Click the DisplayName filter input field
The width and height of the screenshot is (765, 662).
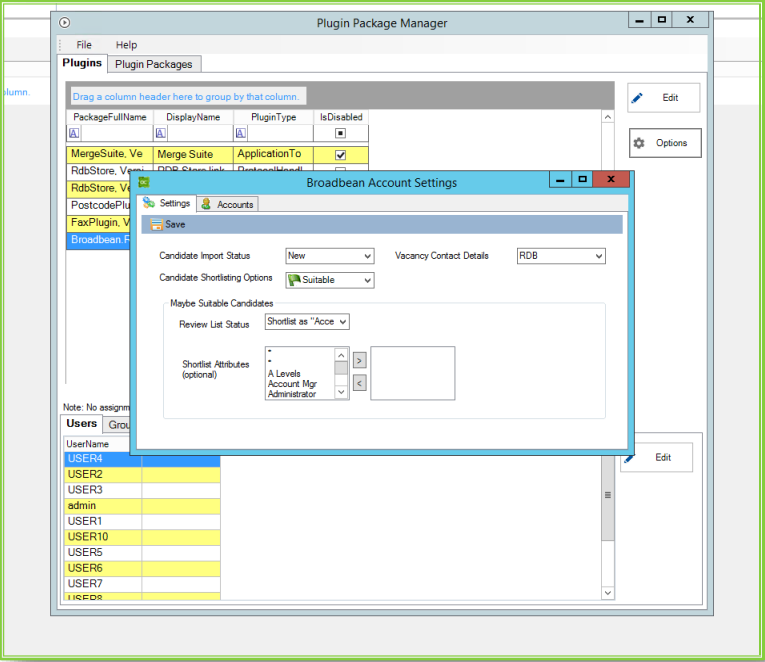point(200,133)
